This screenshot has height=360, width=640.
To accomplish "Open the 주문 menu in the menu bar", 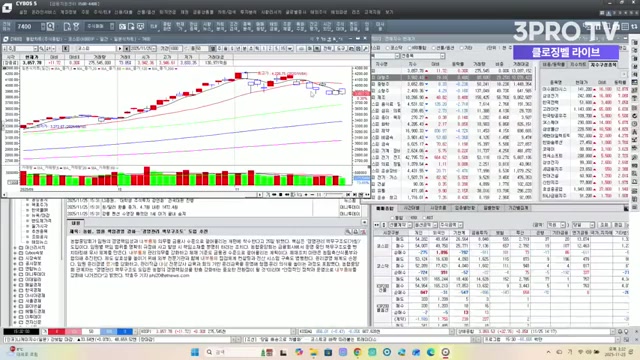I will coord(85,13).
